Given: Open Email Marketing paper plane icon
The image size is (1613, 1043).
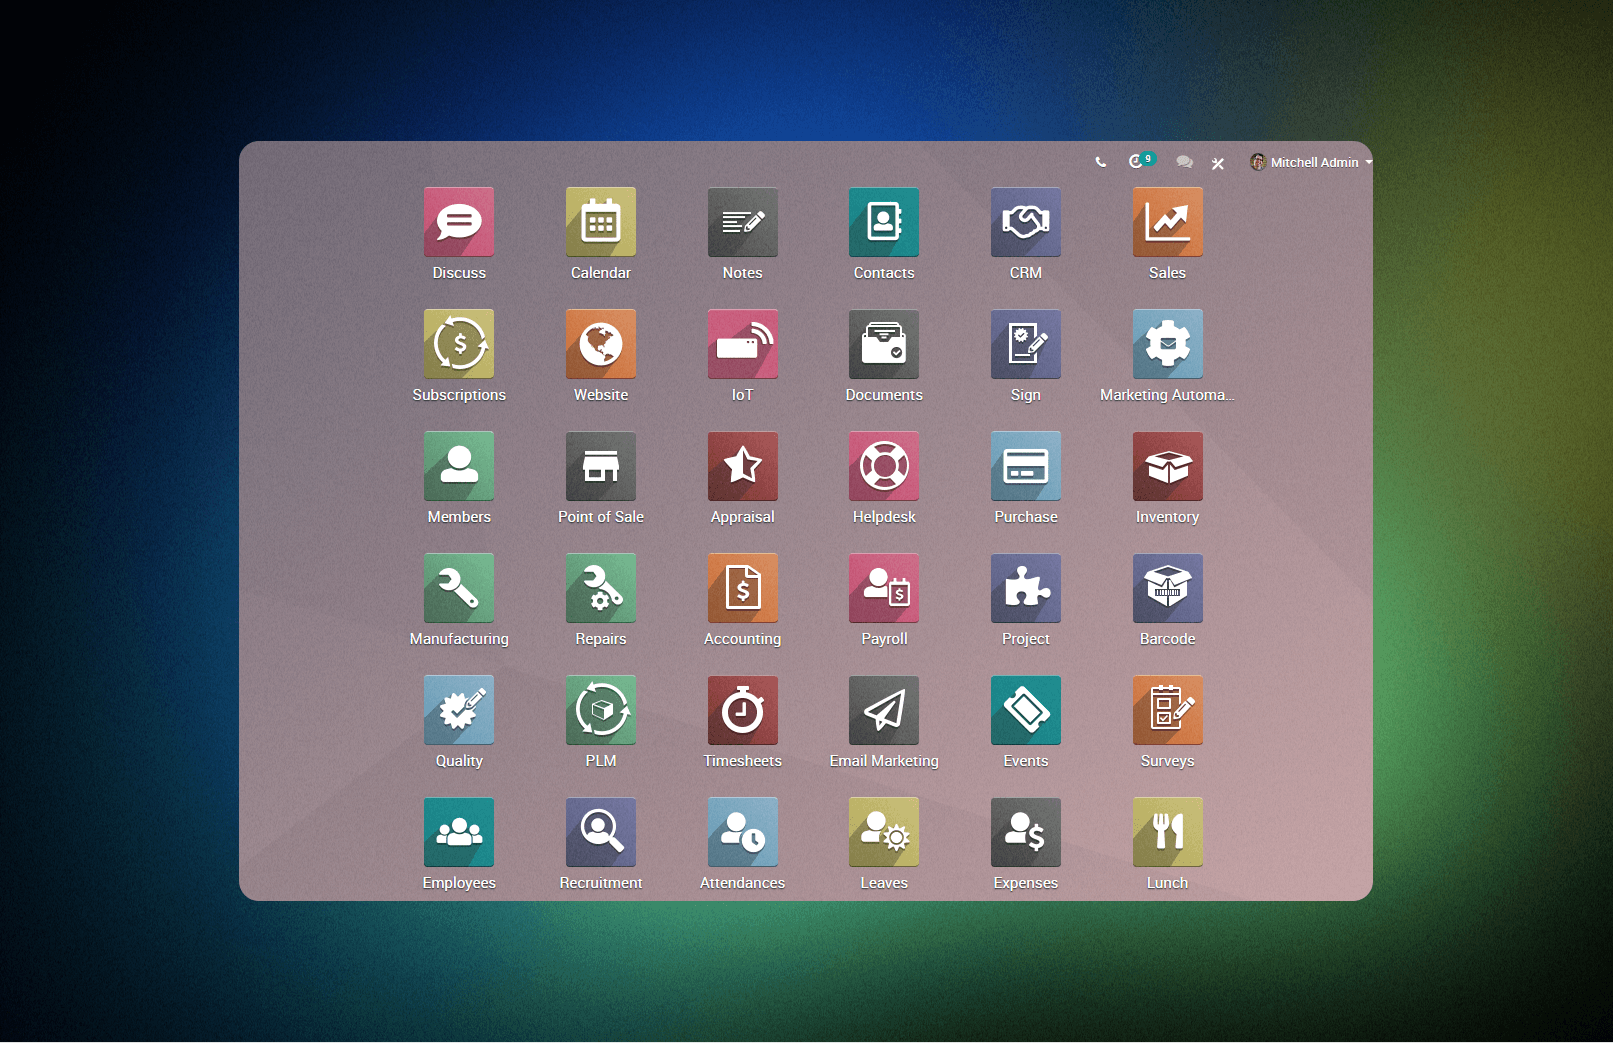Looking at the screenshot, I should [884, 710].
